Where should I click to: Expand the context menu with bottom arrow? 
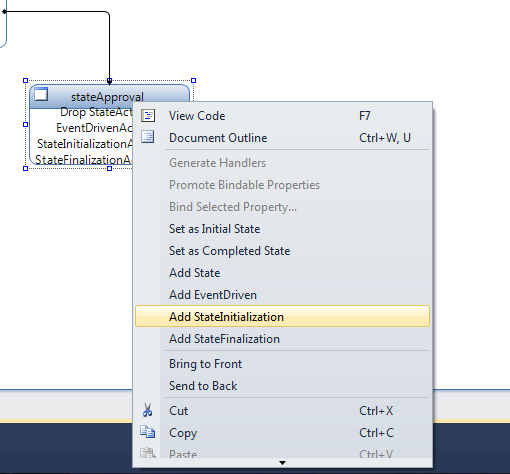tap(282, 463)
